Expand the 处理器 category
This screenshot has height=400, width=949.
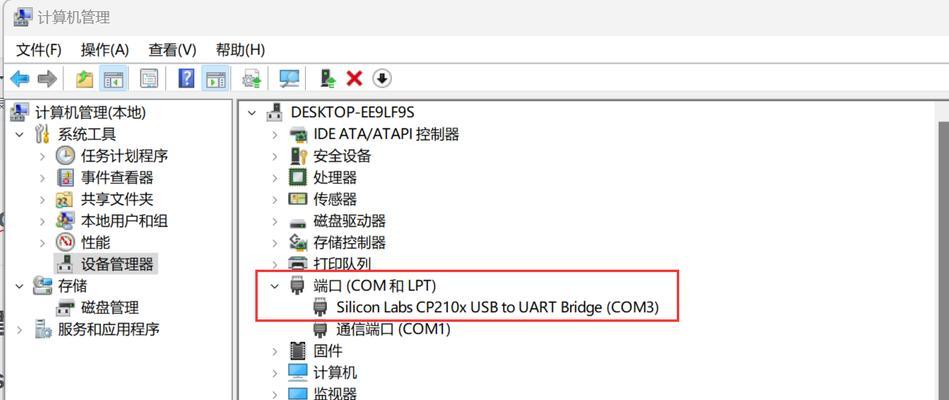pos(275,178)
